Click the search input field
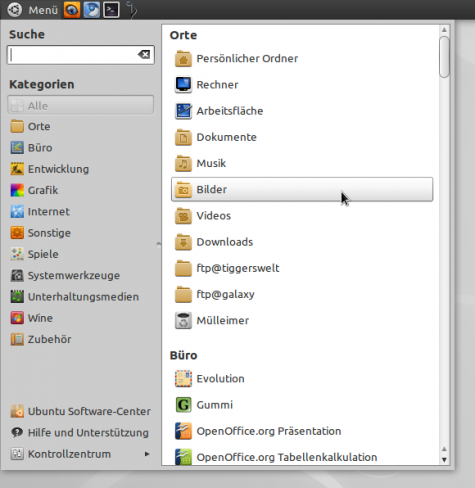The width and height of the screenshot is (475, 488). pos(80,55)
